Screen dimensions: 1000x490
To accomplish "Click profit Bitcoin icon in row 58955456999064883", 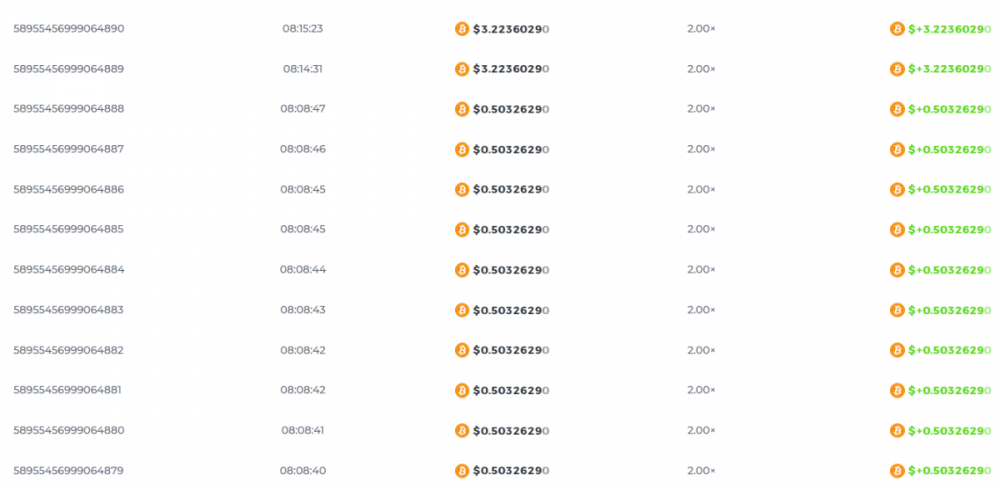I will tap(897, 310).
